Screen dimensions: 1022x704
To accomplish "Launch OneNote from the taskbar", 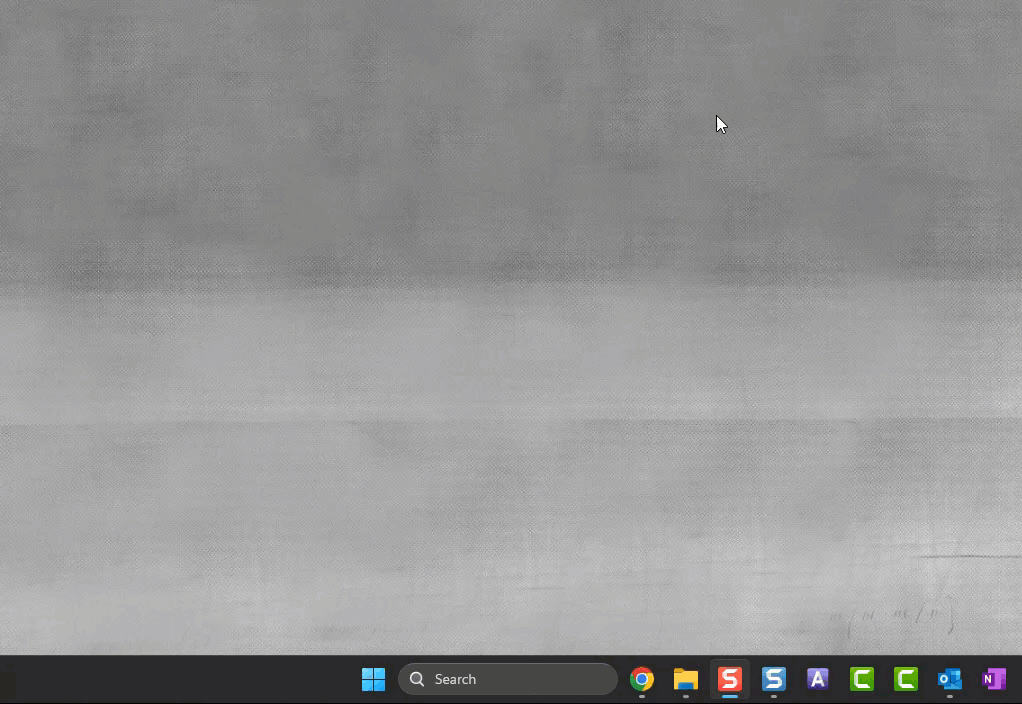I will (x=994, y=679).
